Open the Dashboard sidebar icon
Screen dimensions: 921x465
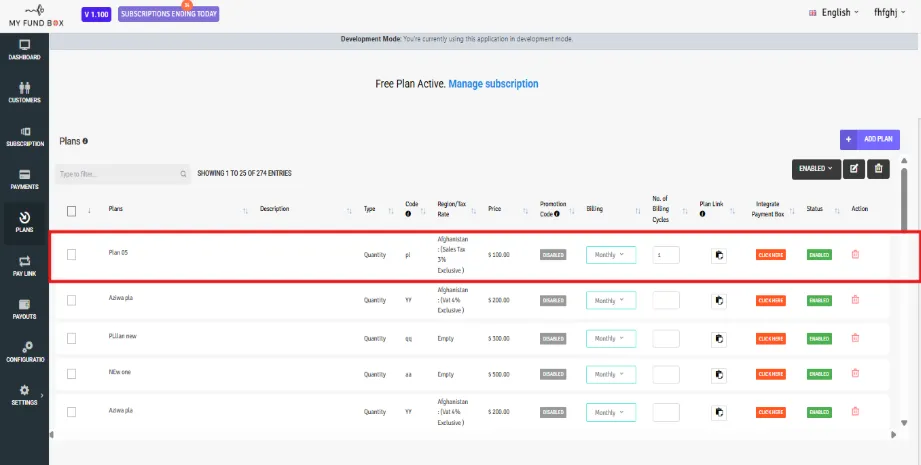tap(24, 45)
